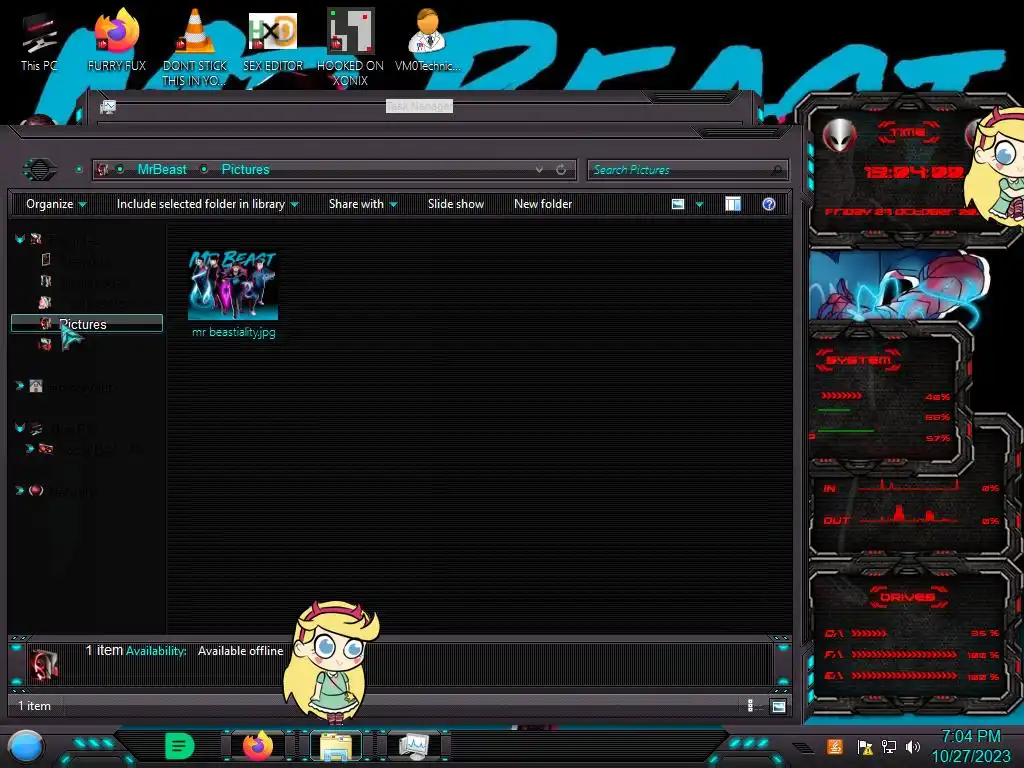
Task: Open the Share with dropdown
Action: (x=363, y=204)
